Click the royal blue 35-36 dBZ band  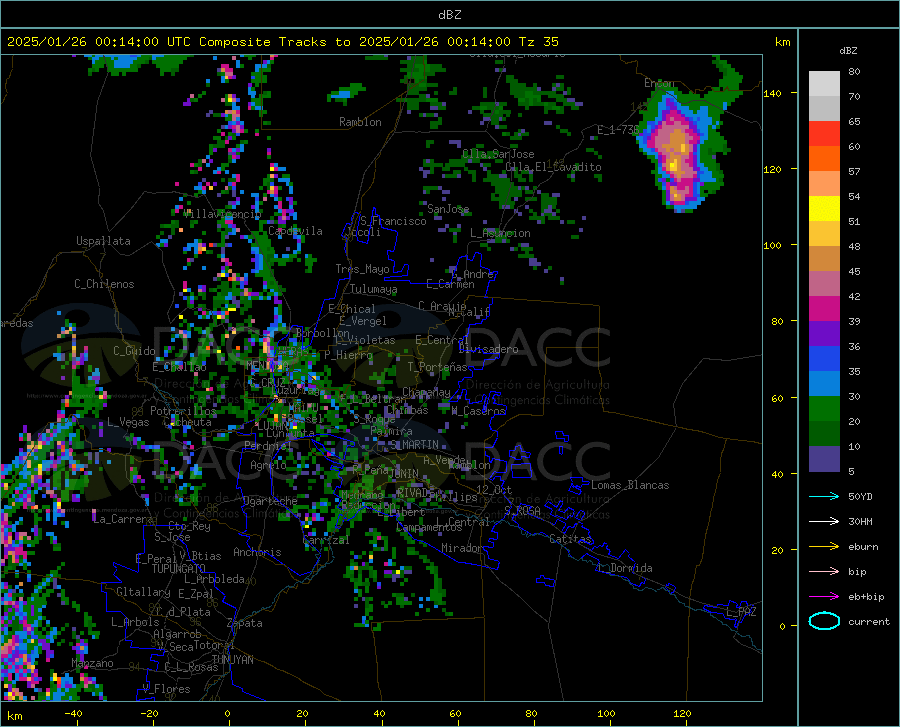click(824, 359)
